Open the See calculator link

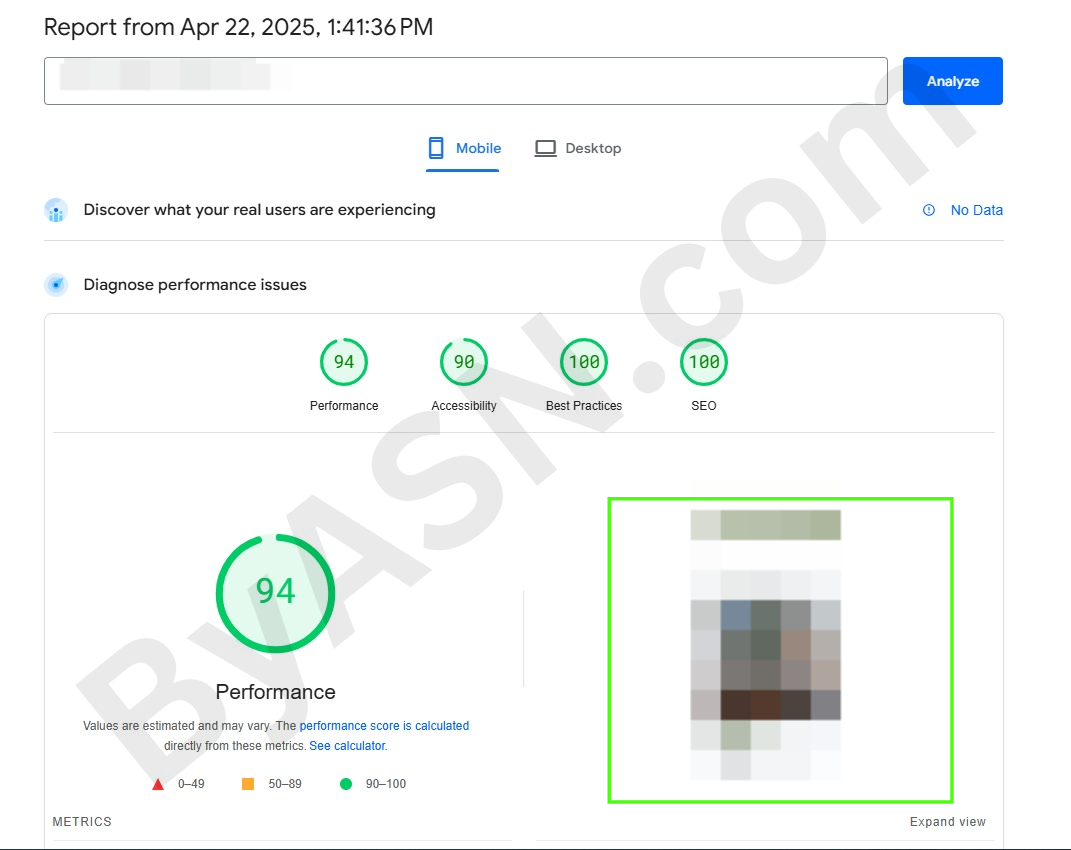[347, 746]
